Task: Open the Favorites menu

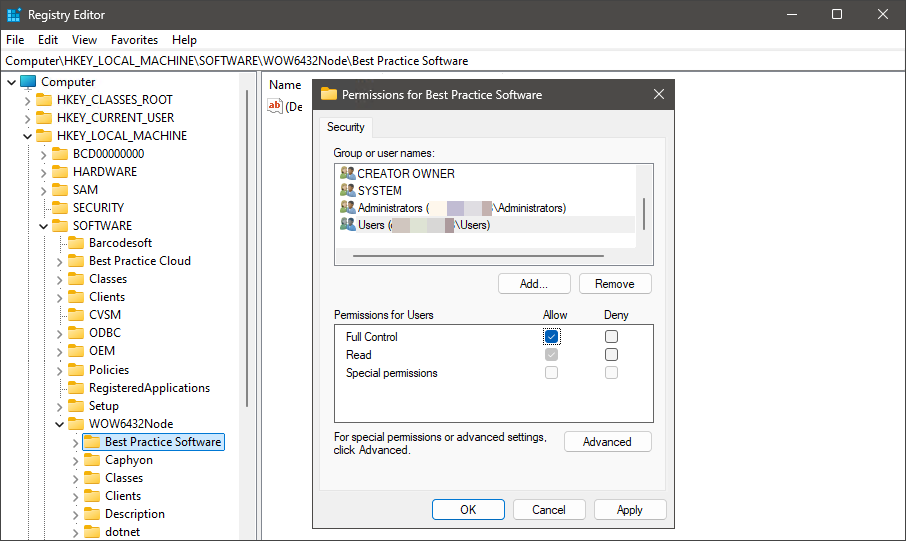Action: tap(135, 40)
